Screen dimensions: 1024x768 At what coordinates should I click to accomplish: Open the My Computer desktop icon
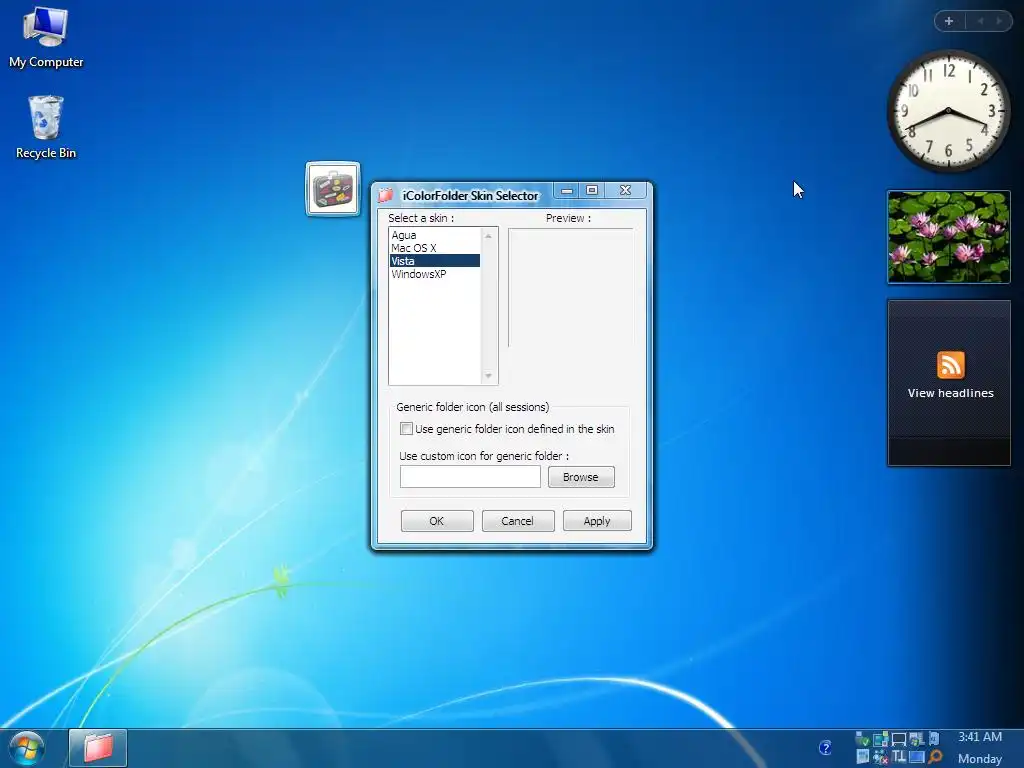(46, 38)
